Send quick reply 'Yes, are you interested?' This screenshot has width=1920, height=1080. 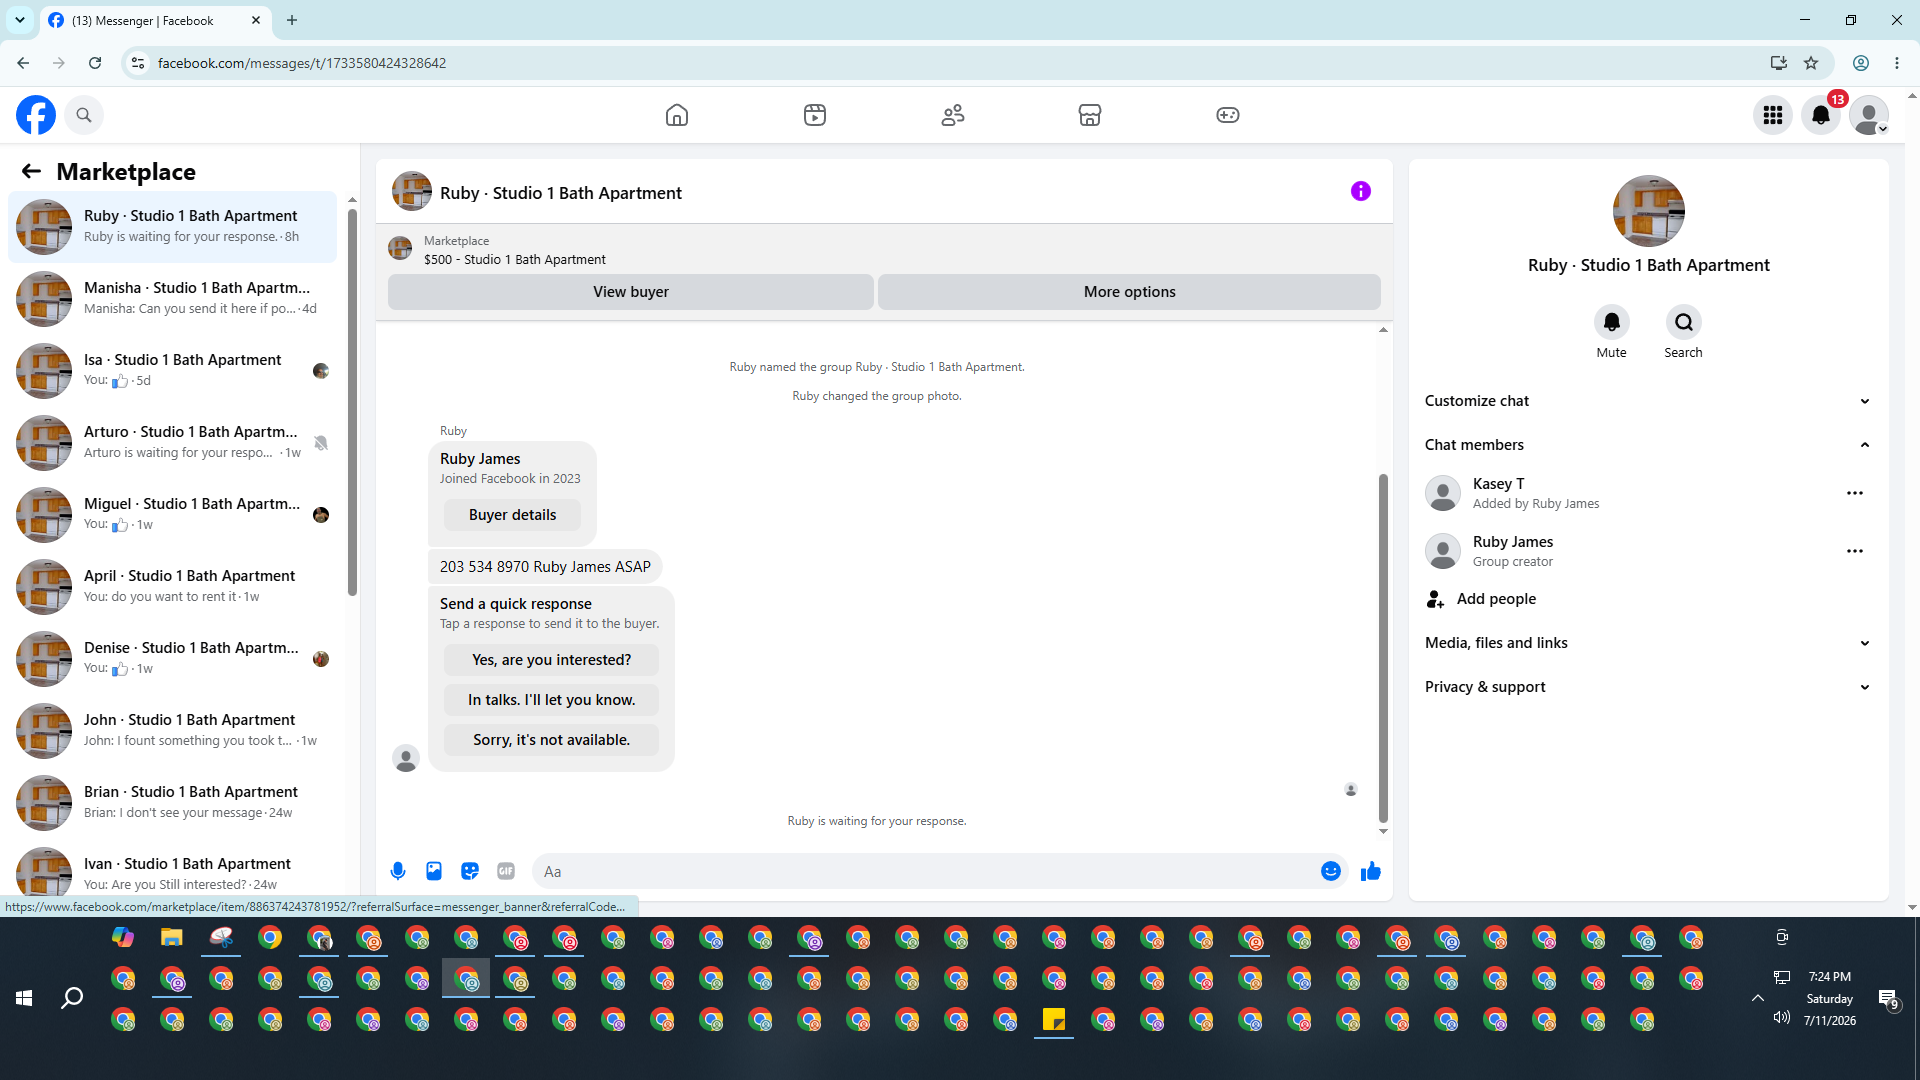[x=552, y=660]
